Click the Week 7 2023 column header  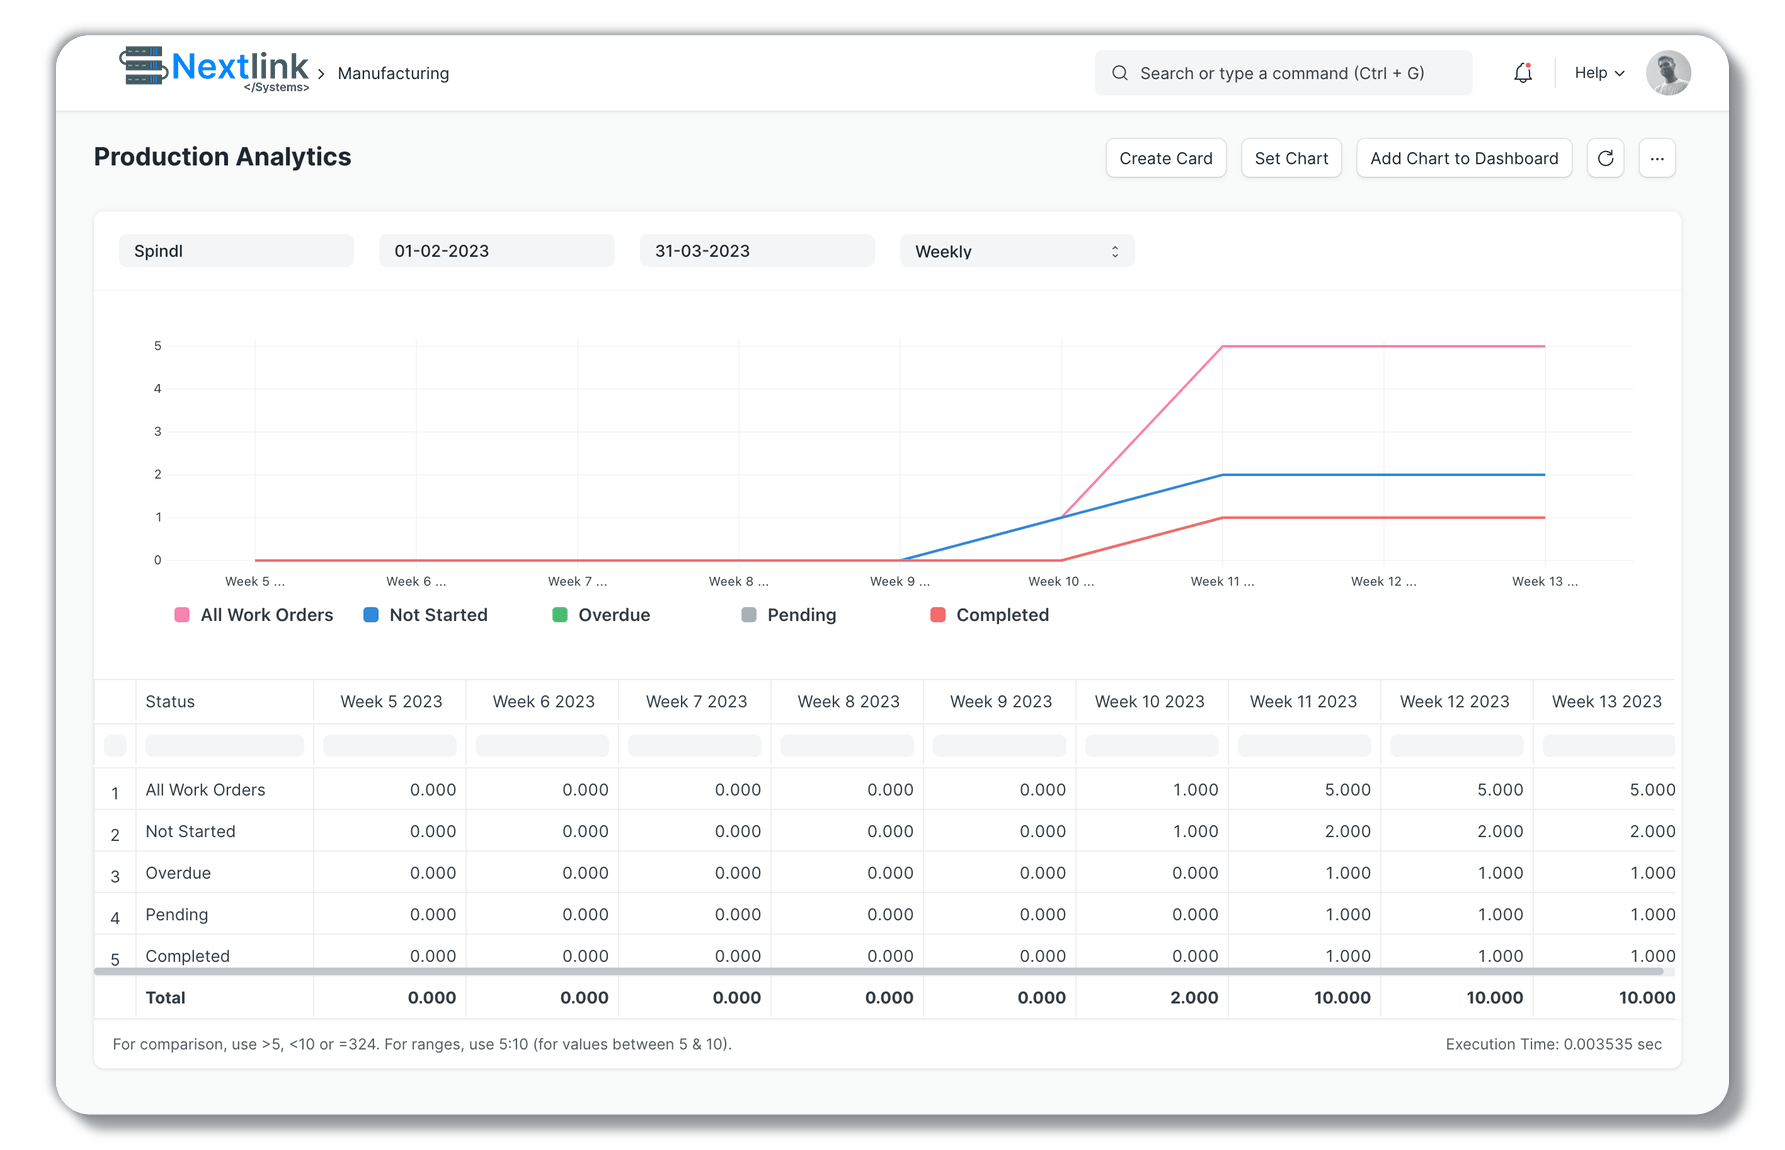(x=695, y=702)
